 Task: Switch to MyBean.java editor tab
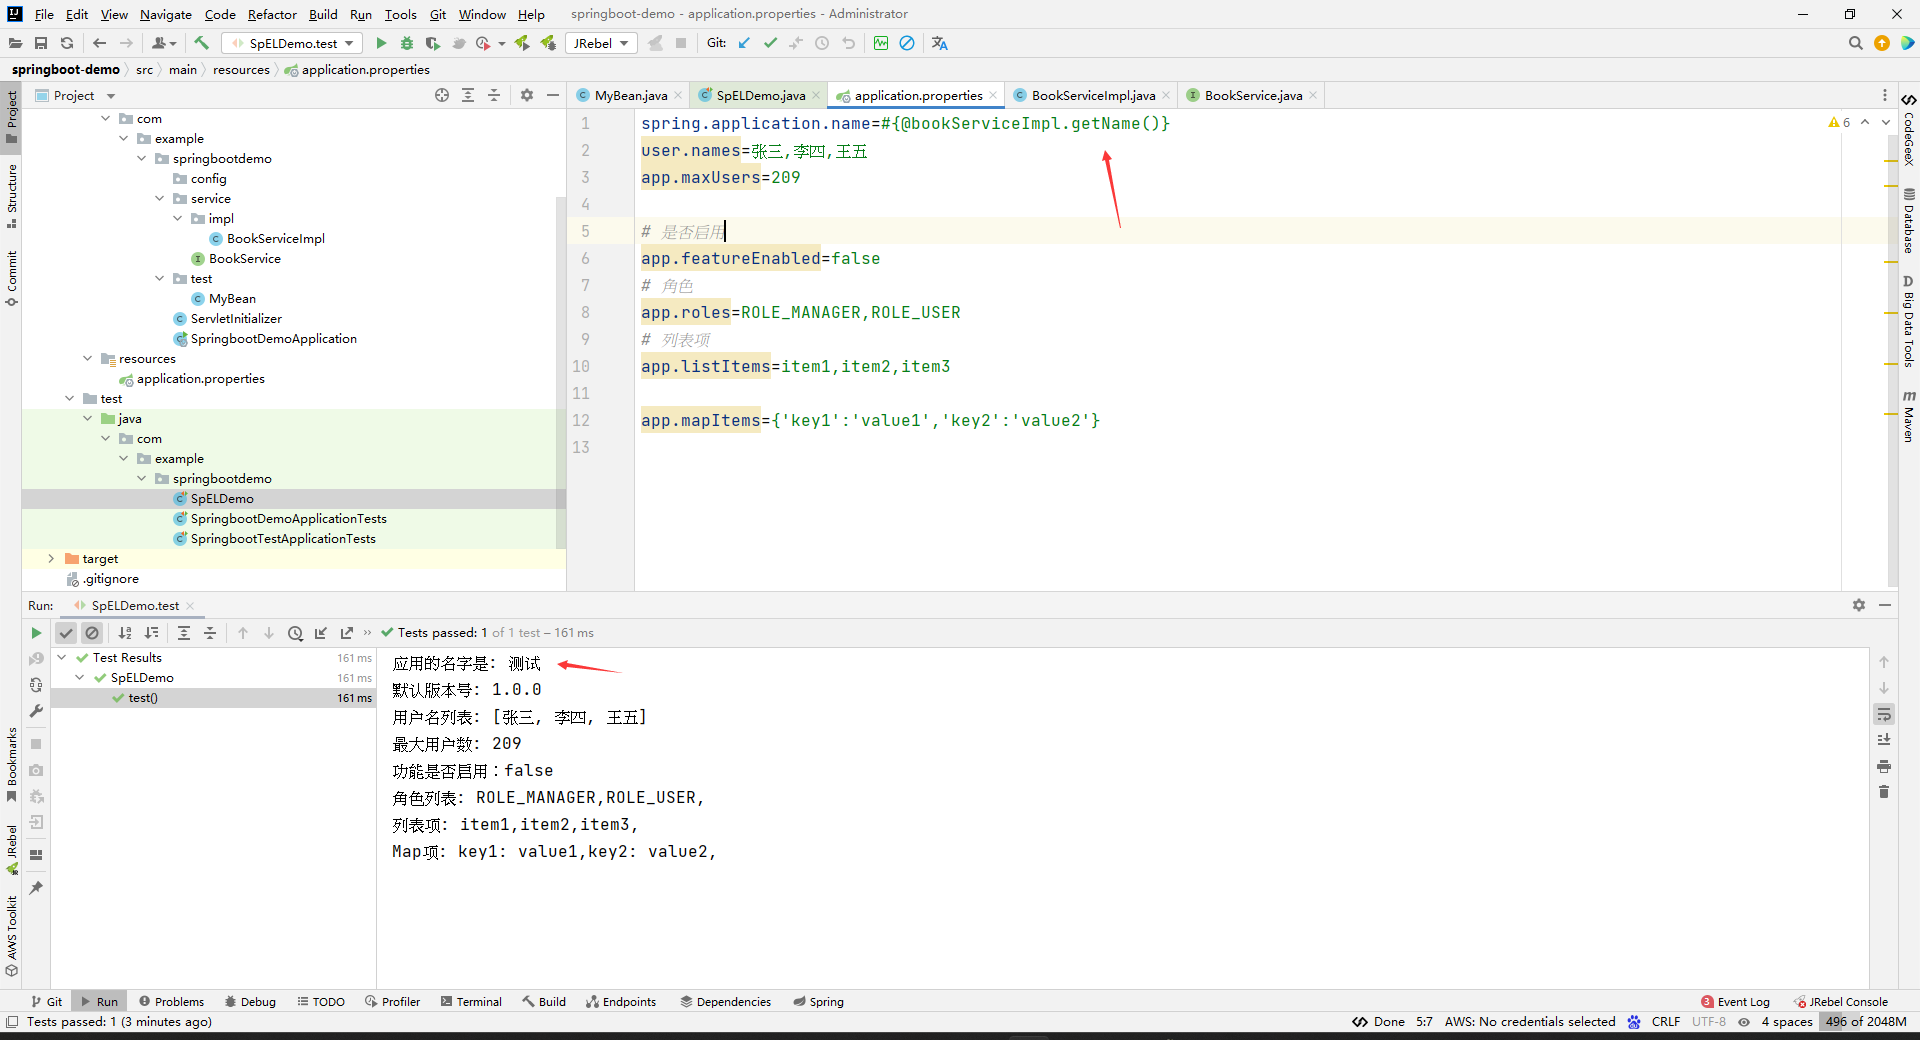tap(631, 95)
